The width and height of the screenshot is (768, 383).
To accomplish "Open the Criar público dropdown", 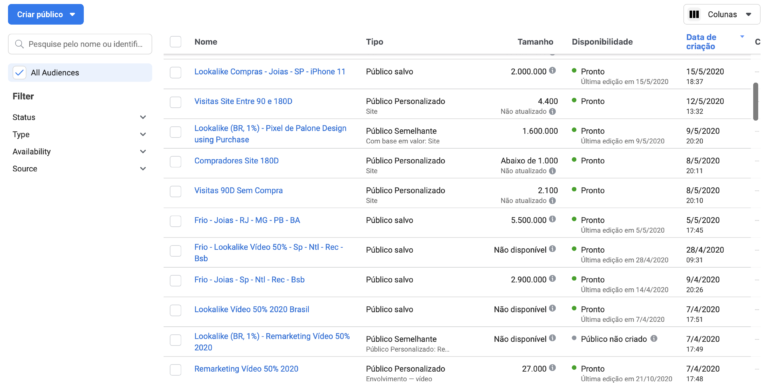I will coord(46,14).
